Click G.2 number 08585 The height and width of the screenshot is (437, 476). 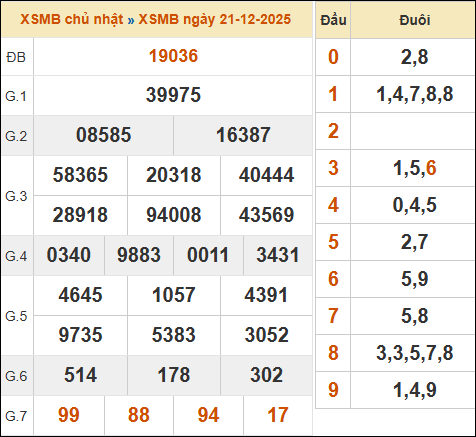(104, 135)
